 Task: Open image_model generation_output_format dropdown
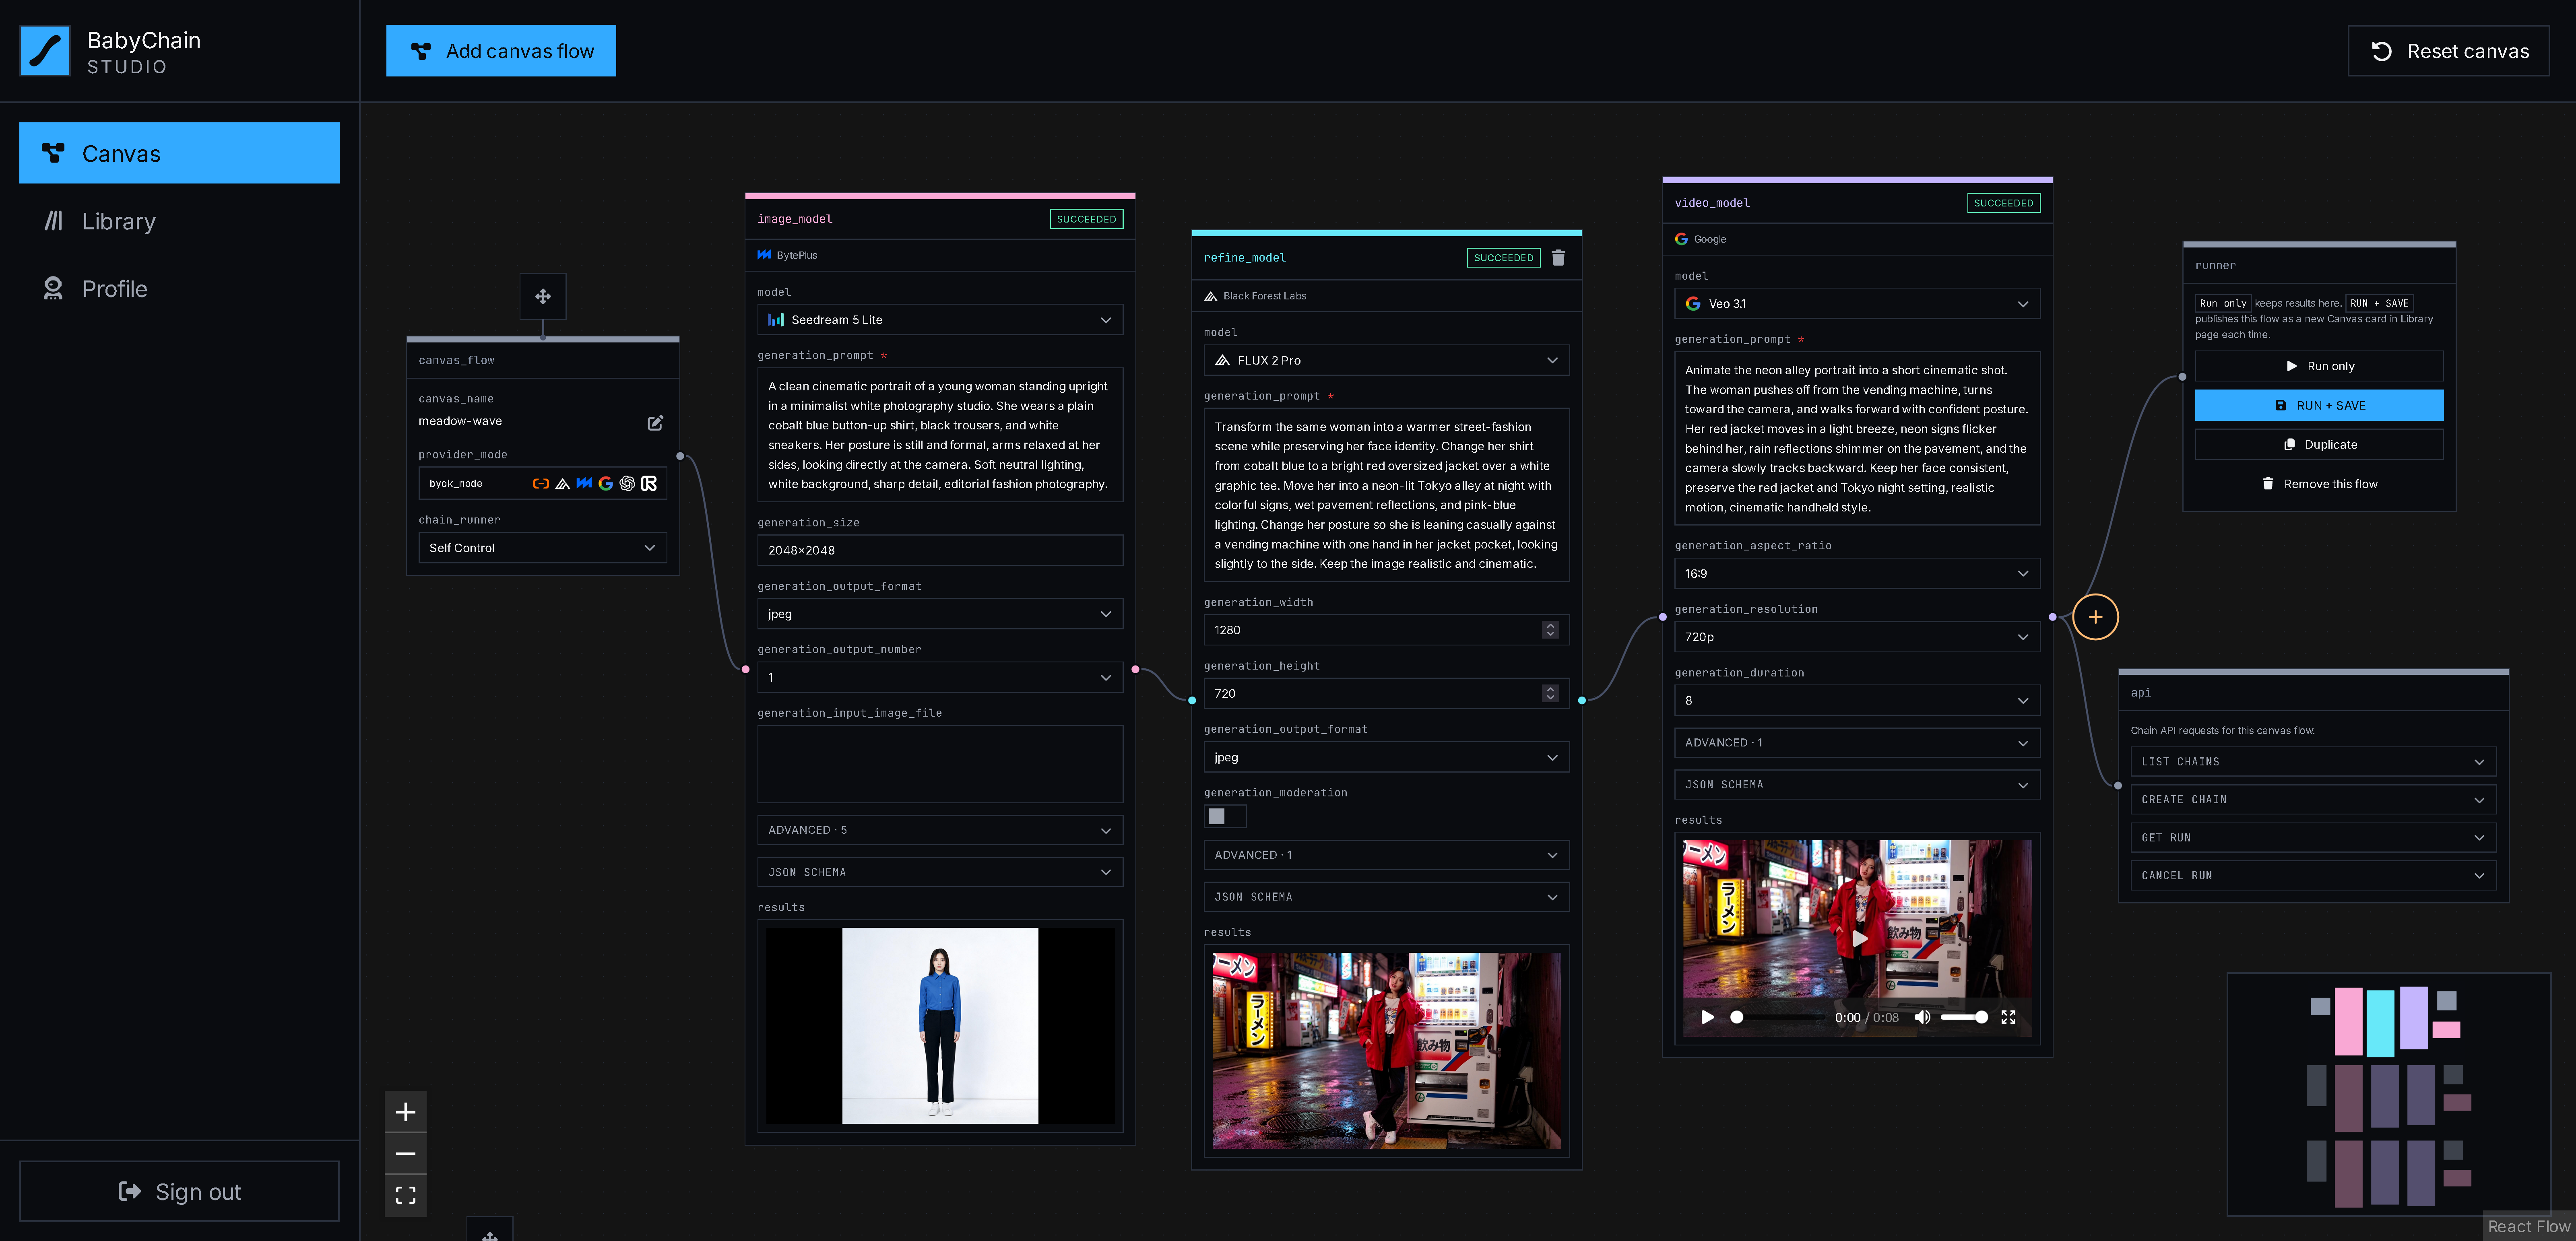coord(940,614)
